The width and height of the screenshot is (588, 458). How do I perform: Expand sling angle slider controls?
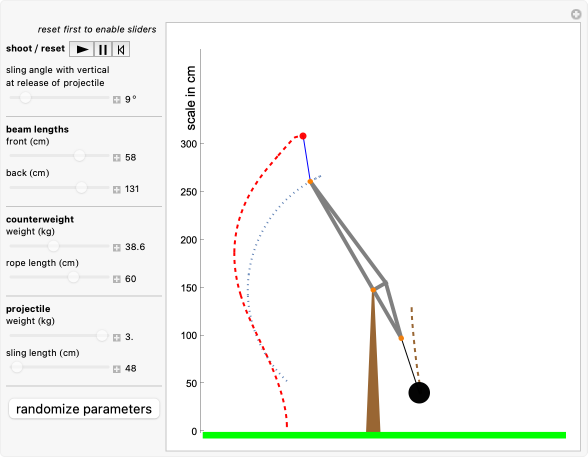click(x=117, y=99)
